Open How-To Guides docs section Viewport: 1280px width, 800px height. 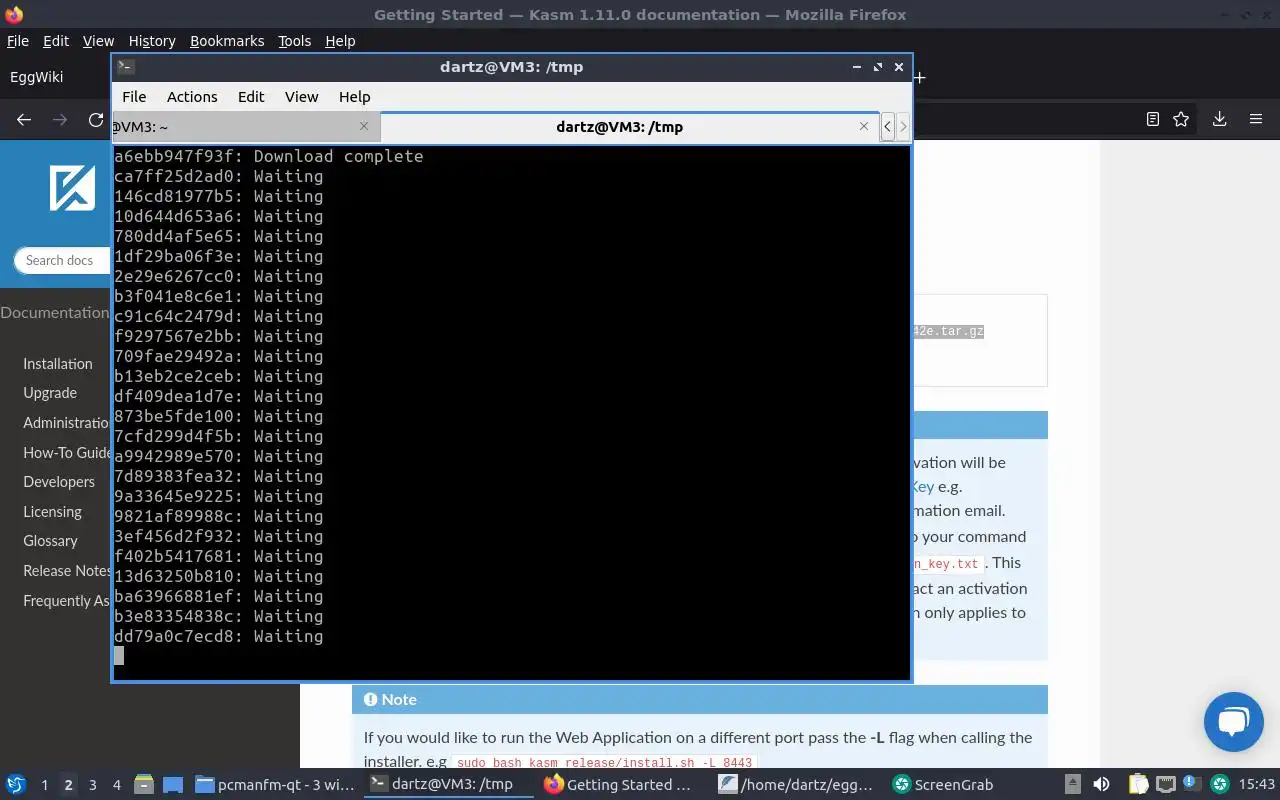tap(66, 453)
